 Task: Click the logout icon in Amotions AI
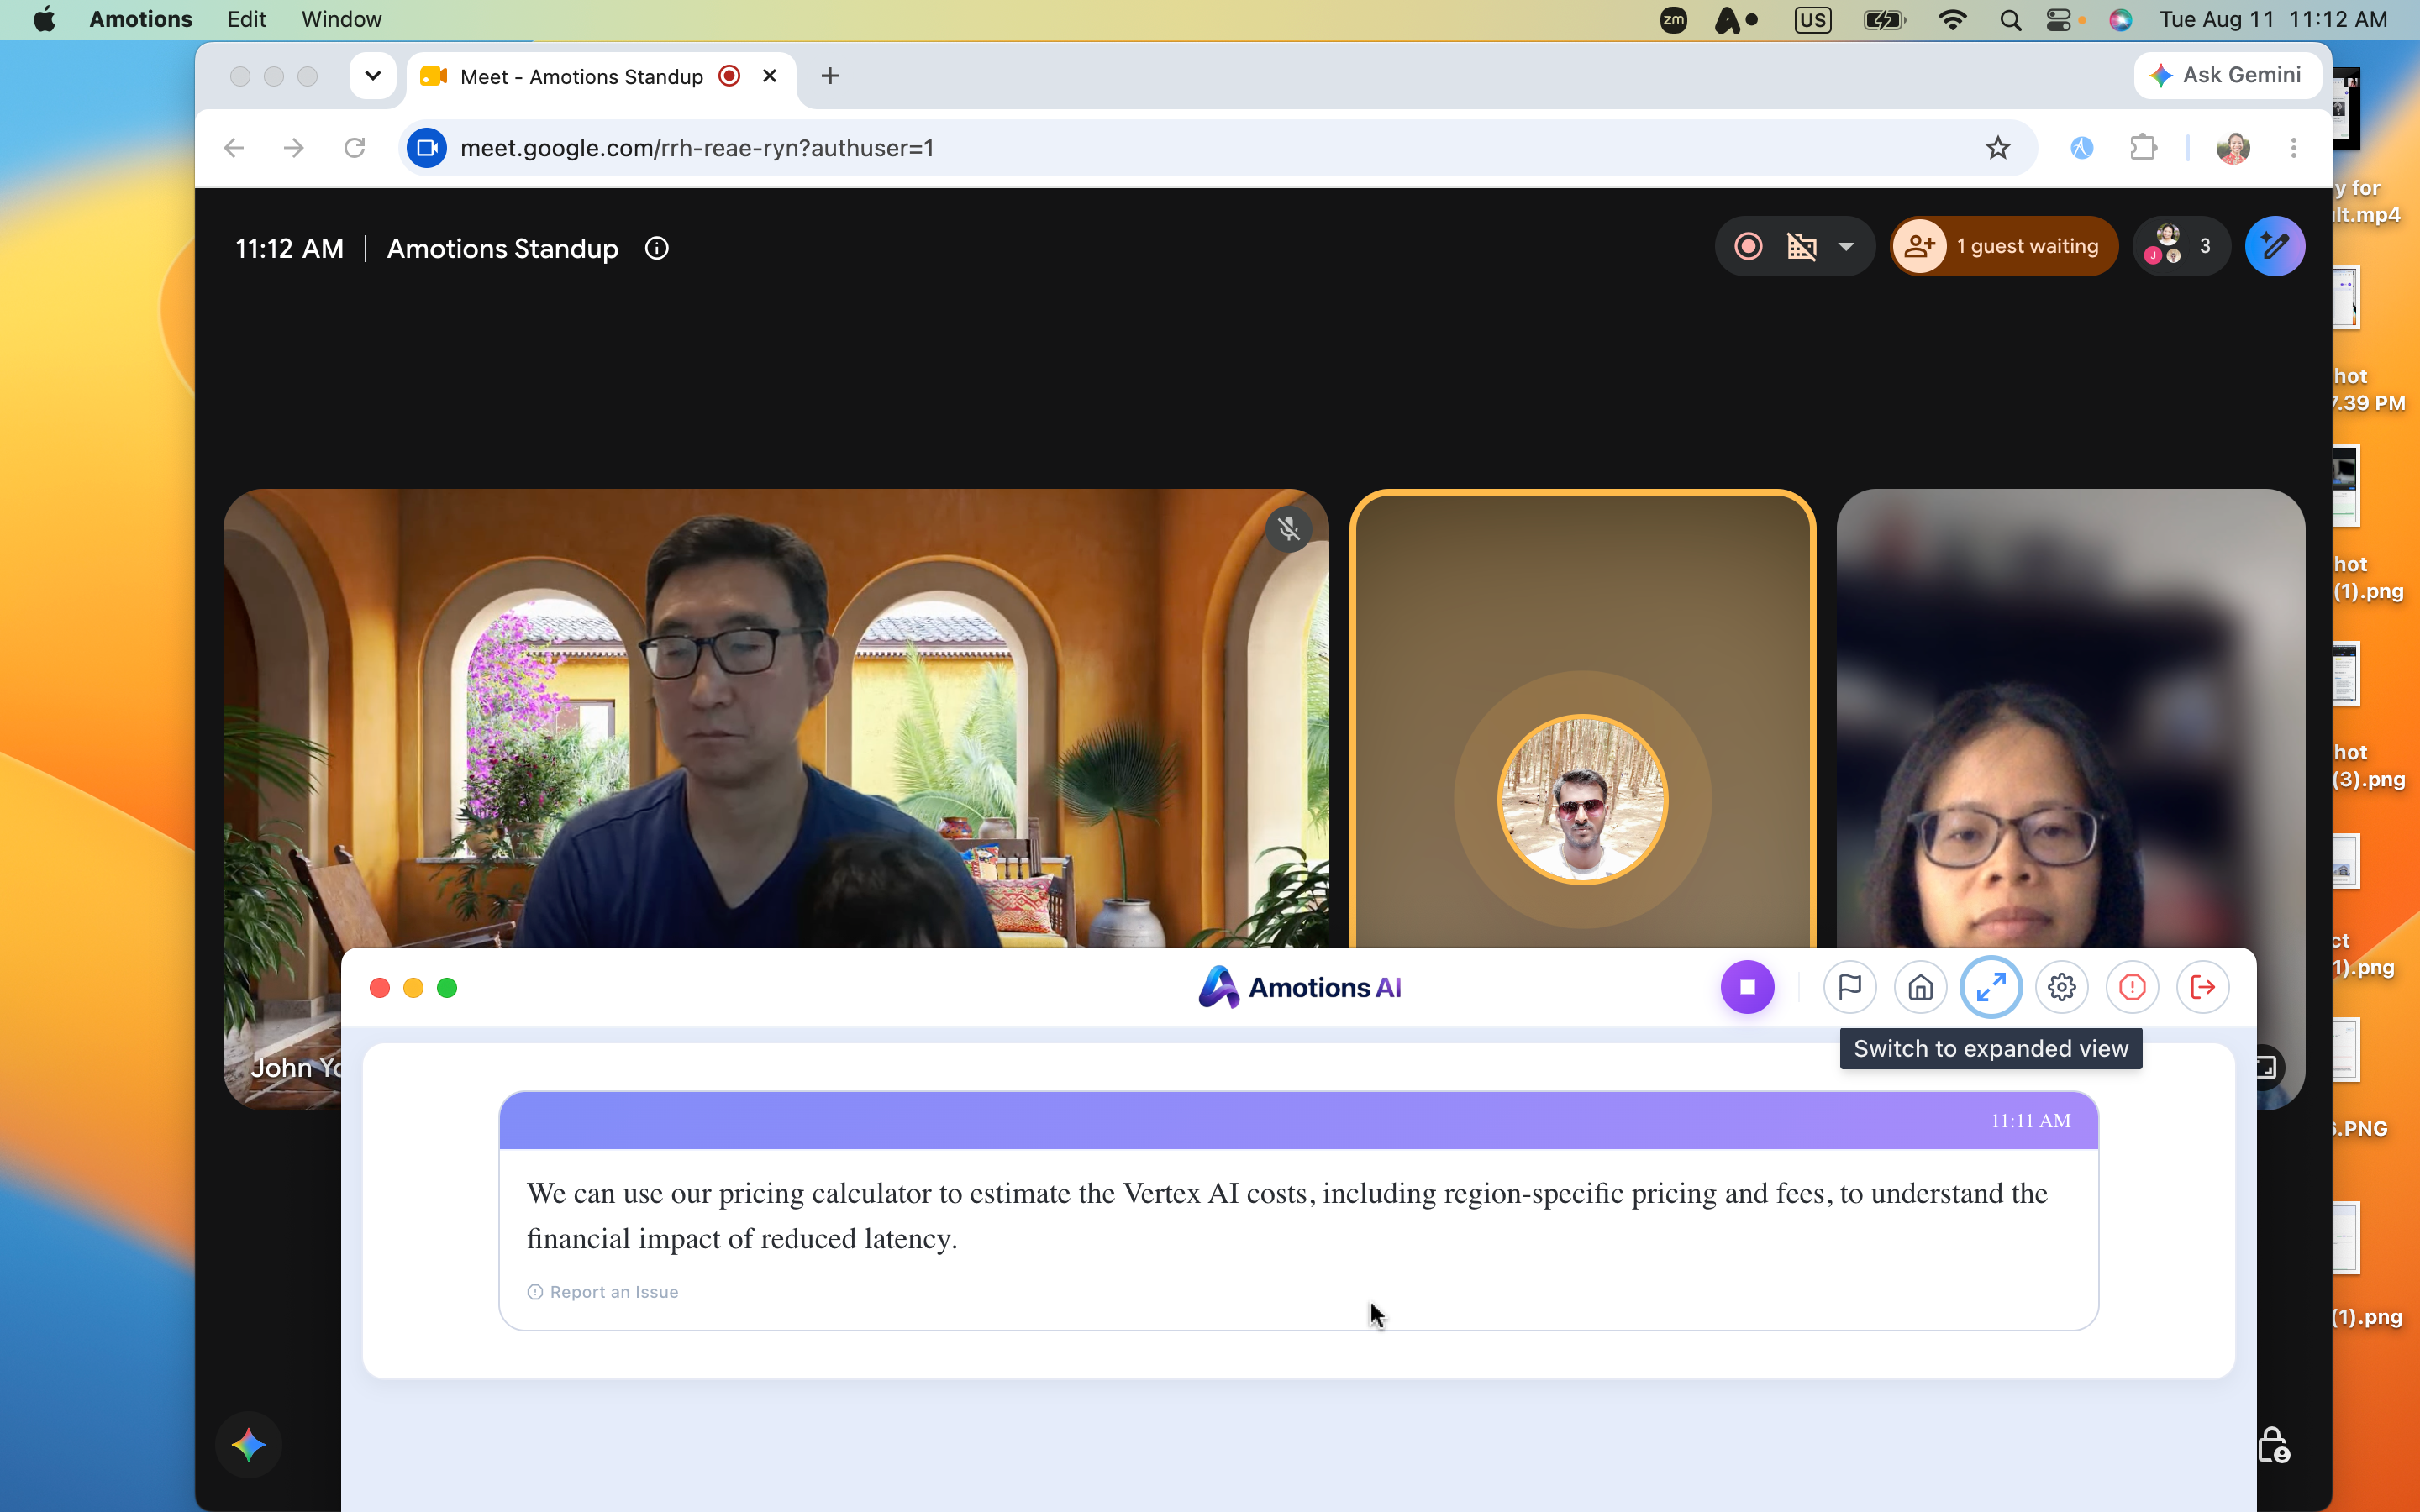click(2202, 987)
